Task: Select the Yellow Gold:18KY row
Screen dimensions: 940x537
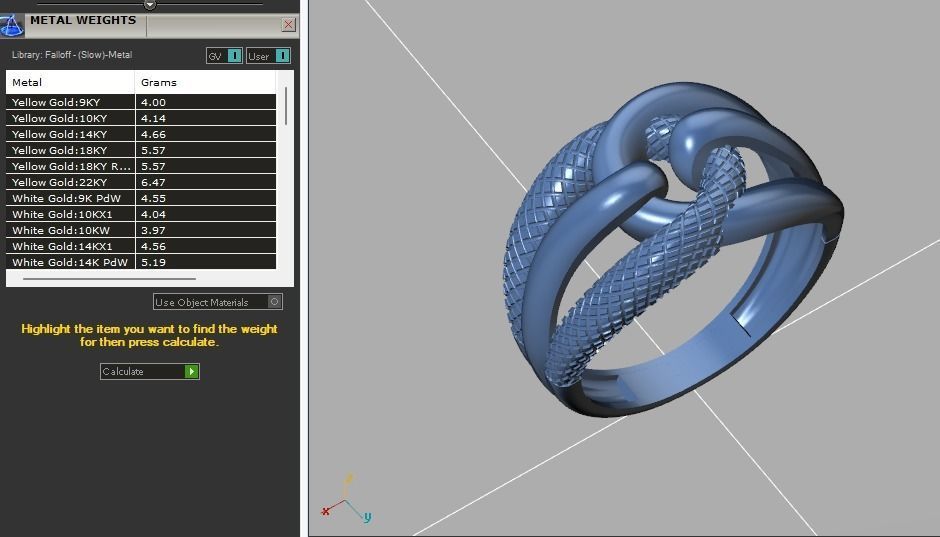Action: pyautogui.click(x=141, y=150)
